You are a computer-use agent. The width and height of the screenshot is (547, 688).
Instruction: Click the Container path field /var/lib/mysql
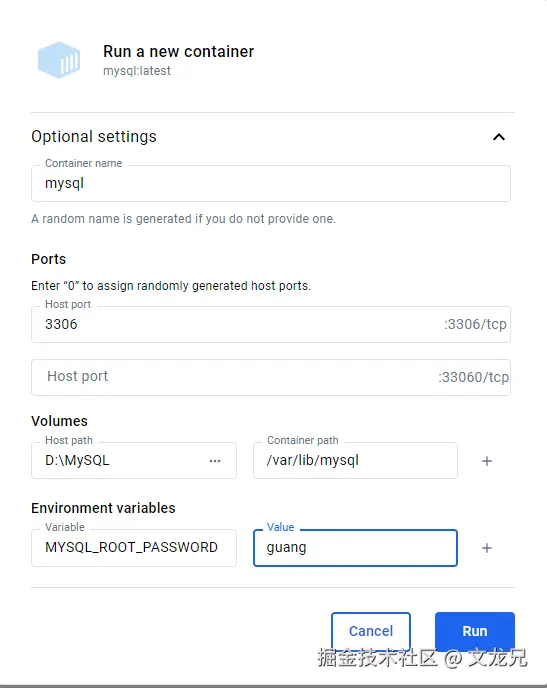click(355, 460)
